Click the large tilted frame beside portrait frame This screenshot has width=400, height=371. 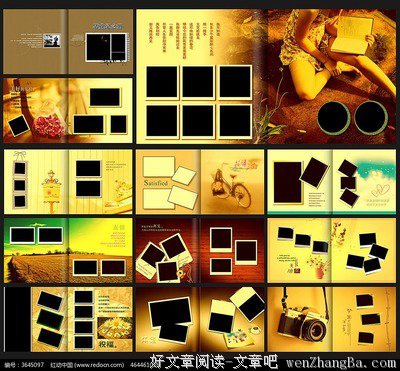tap(314, 172)
